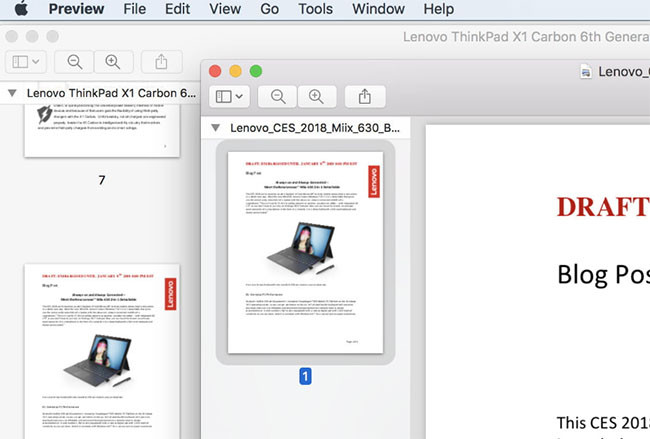Zoom in on the ThinkPad X1 Carbon window
650x439 pixels.
click(x=113, y=61)
